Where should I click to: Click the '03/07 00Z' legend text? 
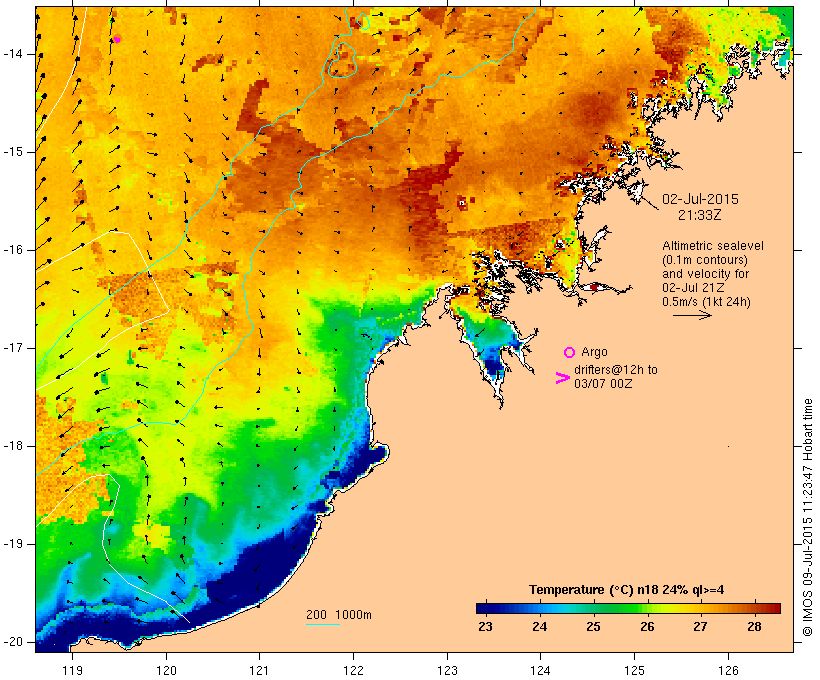[x=603, y=383]
